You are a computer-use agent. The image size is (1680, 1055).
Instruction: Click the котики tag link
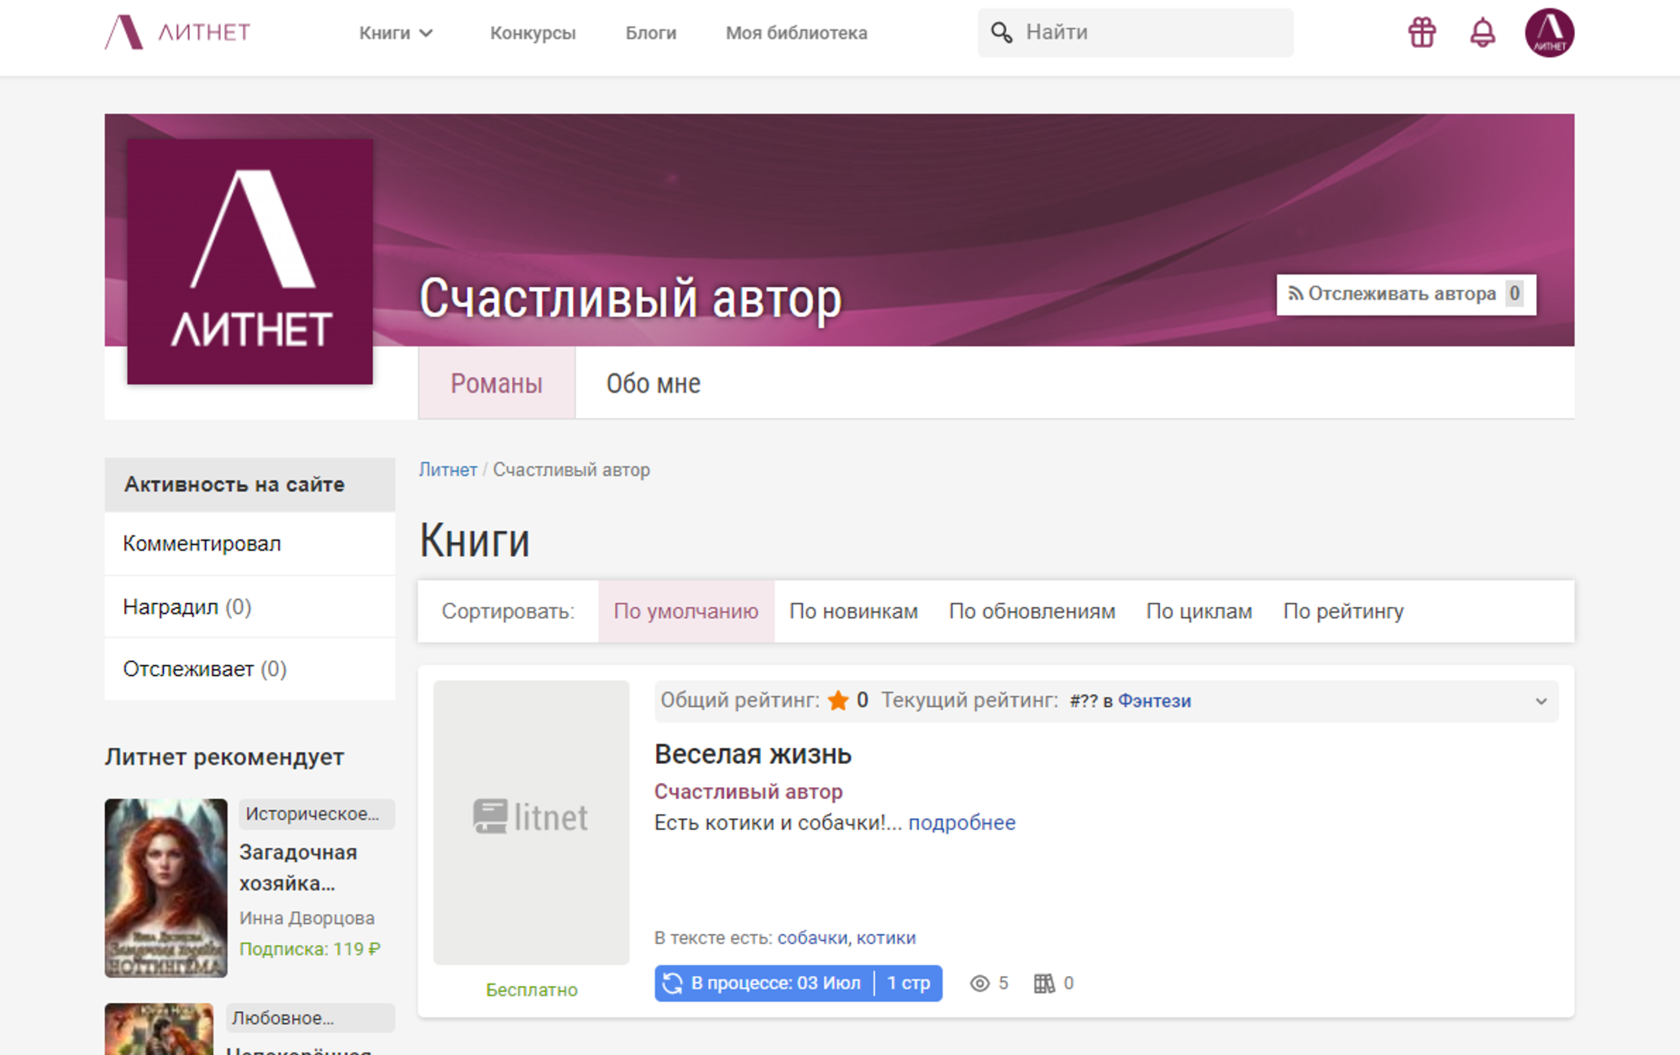pyautogui.click(x=886, y=938)
